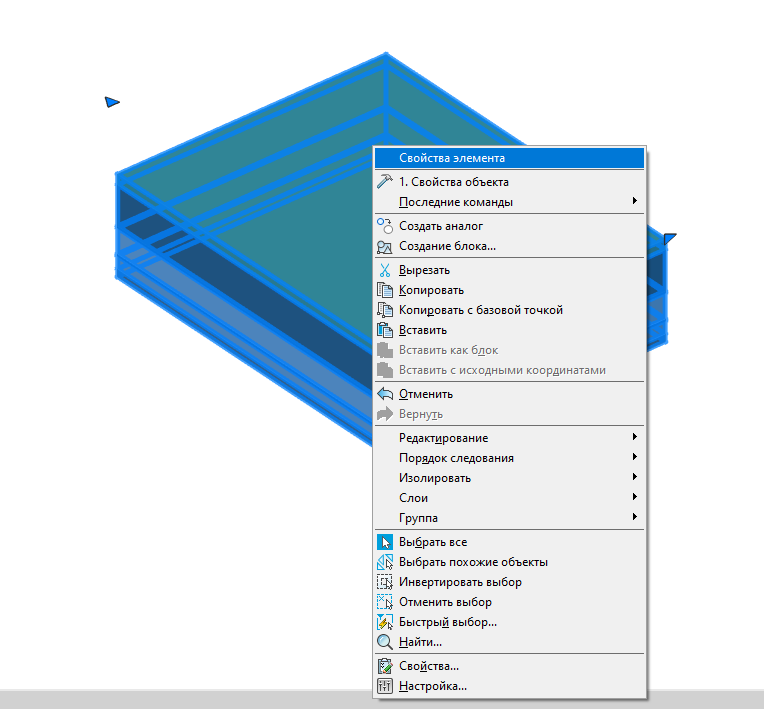Image resolution: width=764 pixels, height=709 pixels.
Task: Click the Вставить clipboard icon
Action: (385, 330)
